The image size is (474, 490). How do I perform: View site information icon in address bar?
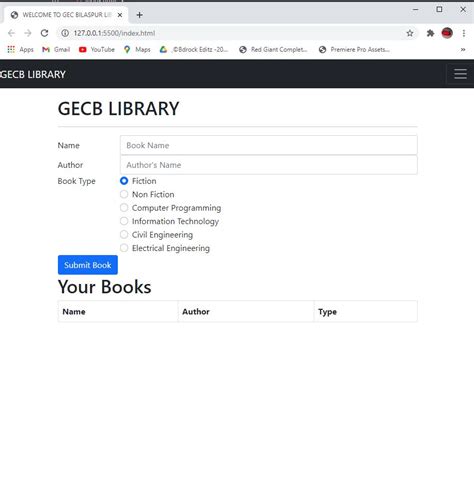pos(65,33)
